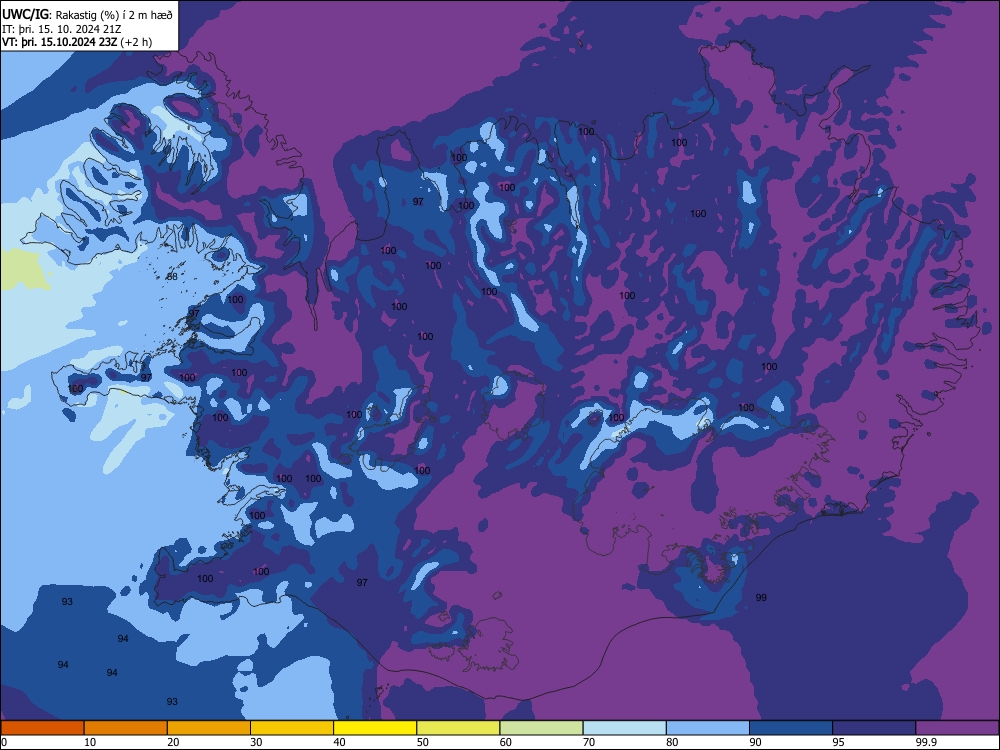Click the pale blue 70–80 legend swatch
1000x750 pixels.
click(x=624, y=728)
